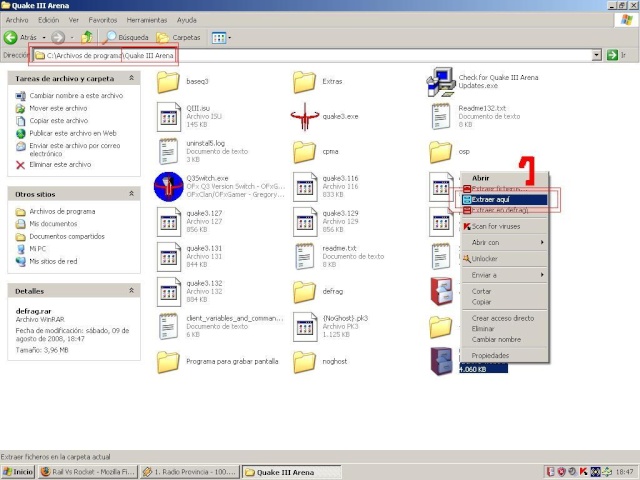Screen dimensions: 640x480
Task: Select the quake3.127 file icon
Action: coord(169,222)
